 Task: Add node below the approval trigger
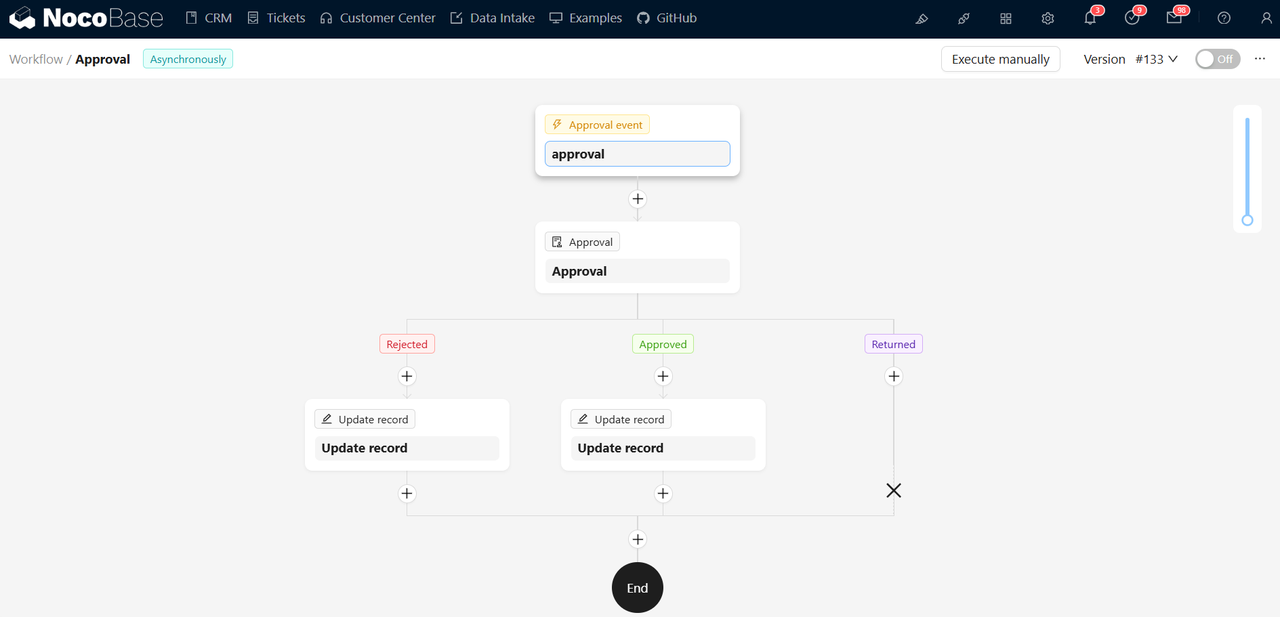point(637,199)
